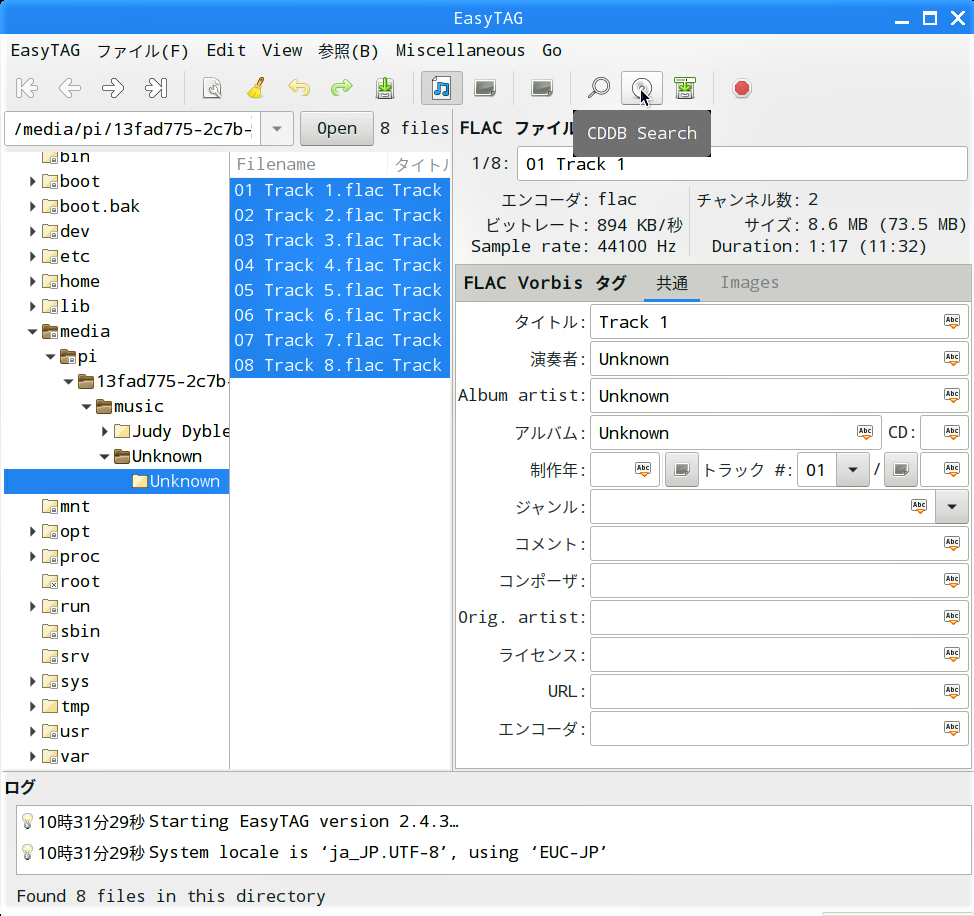Redo the change with green arrow
Image resolution: width=974 pixels, height=916 pixels.
[x=342, y=88]
